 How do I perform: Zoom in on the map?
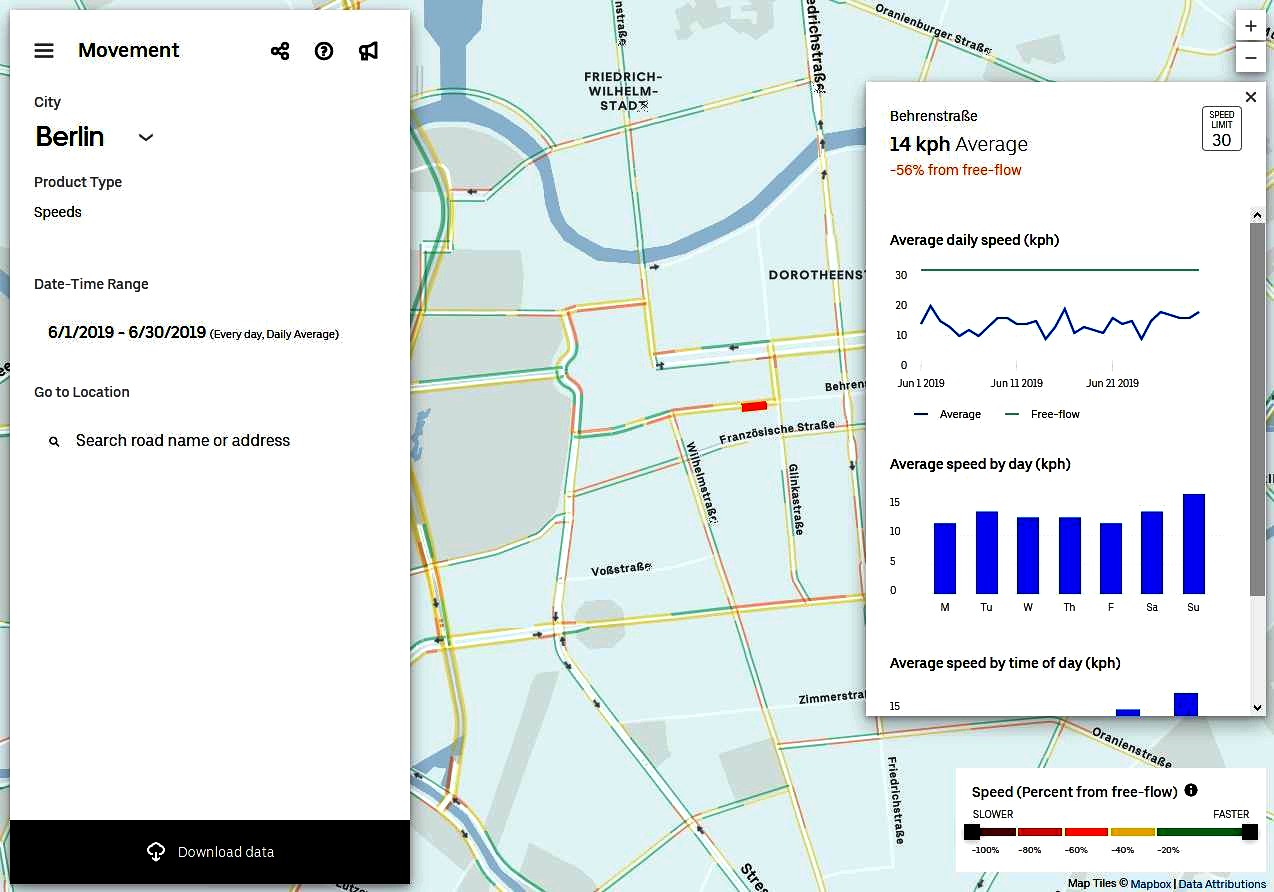click(1250, 25)
